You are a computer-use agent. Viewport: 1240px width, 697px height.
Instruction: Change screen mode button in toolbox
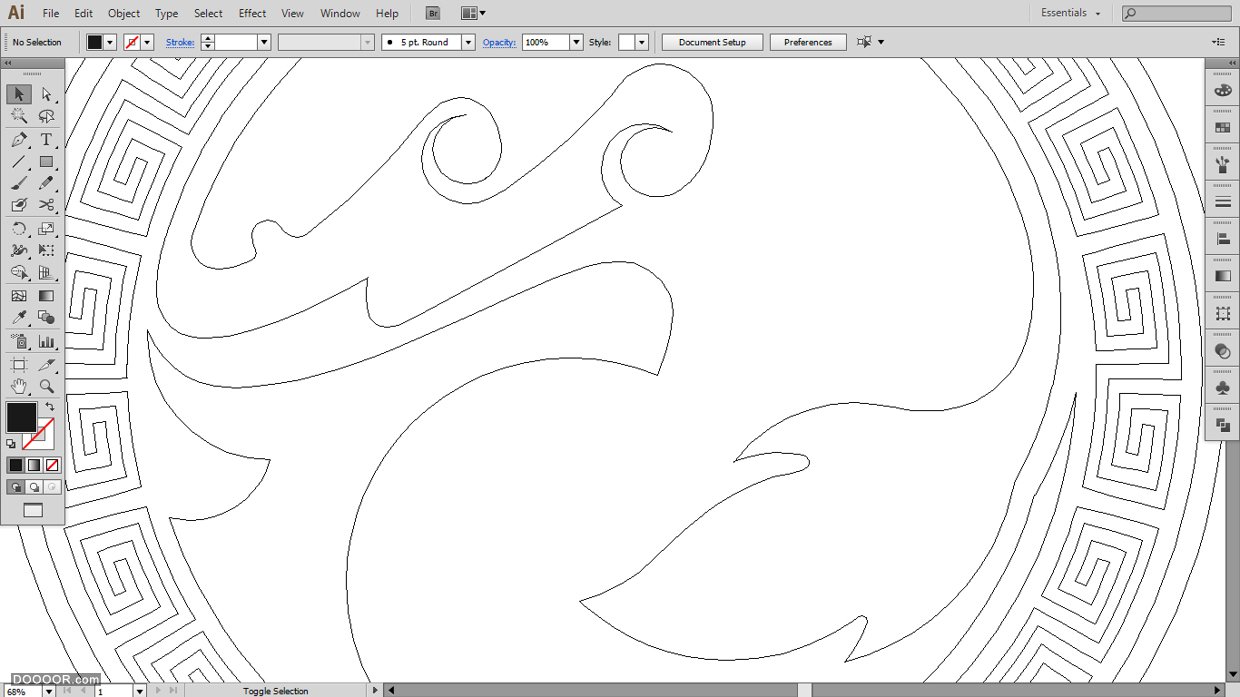click(33, 510)
